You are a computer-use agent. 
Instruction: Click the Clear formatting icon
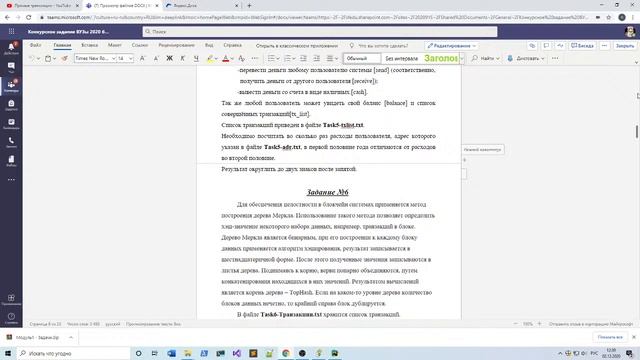pyautogui.click(x=242, y=58)
